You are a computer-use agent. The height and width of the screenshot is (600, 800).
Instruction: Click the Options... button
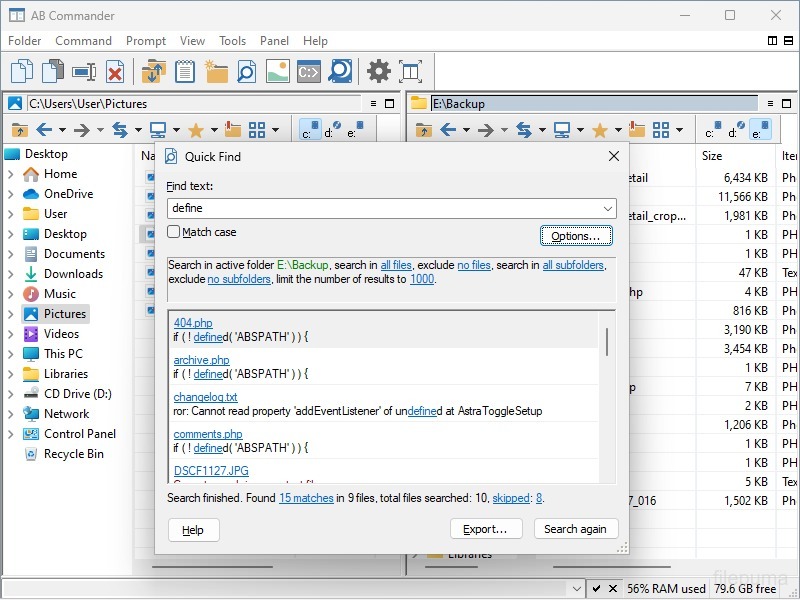575,236
